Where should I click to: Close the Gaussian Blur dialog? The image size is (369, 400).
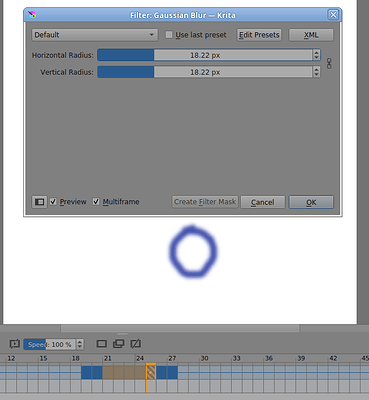tap(333, 15)
